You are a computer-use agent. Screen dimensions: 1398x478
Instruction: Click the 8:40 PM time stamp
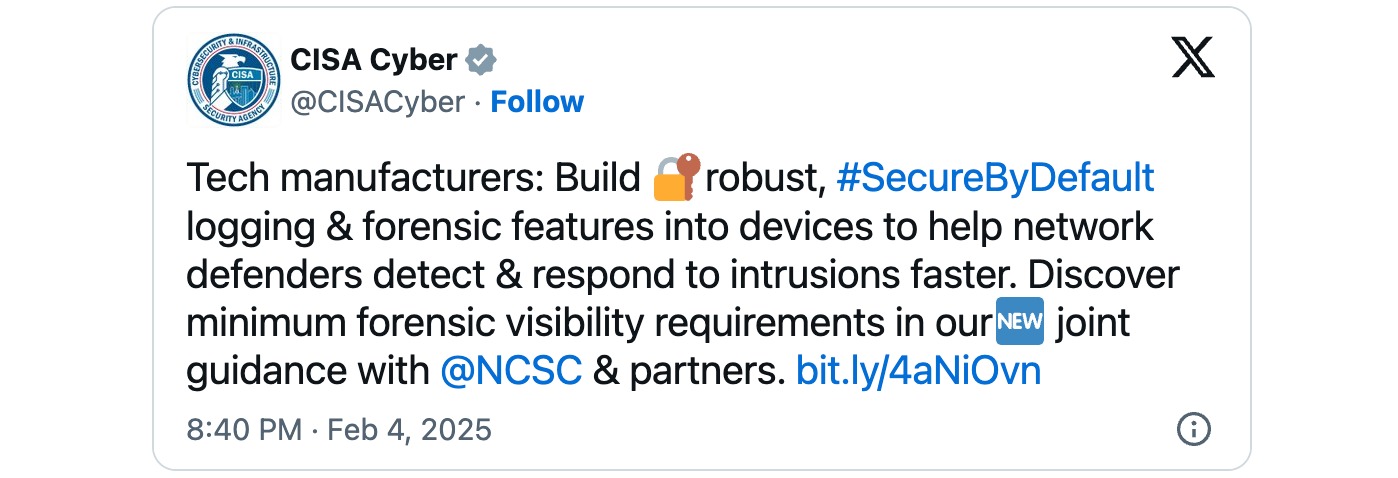244,430
